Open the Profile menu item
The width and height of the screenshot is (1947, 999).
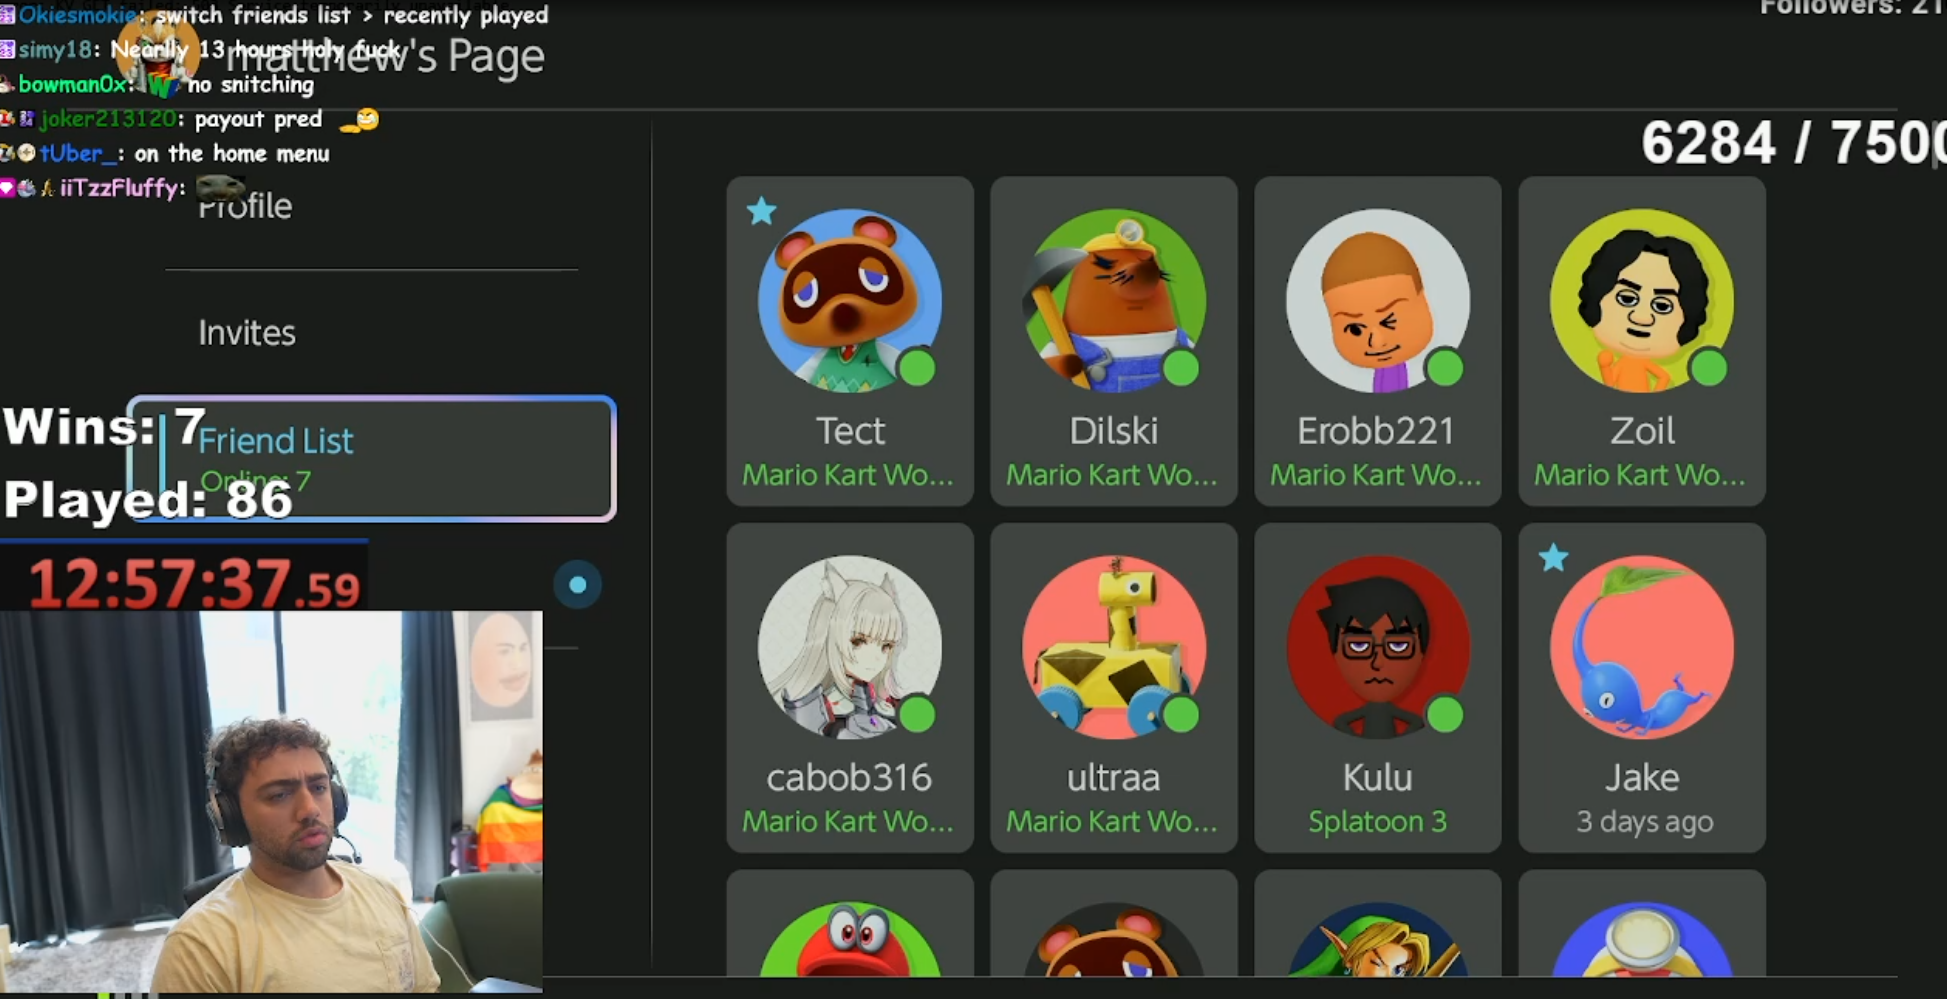tap(245, 205)
